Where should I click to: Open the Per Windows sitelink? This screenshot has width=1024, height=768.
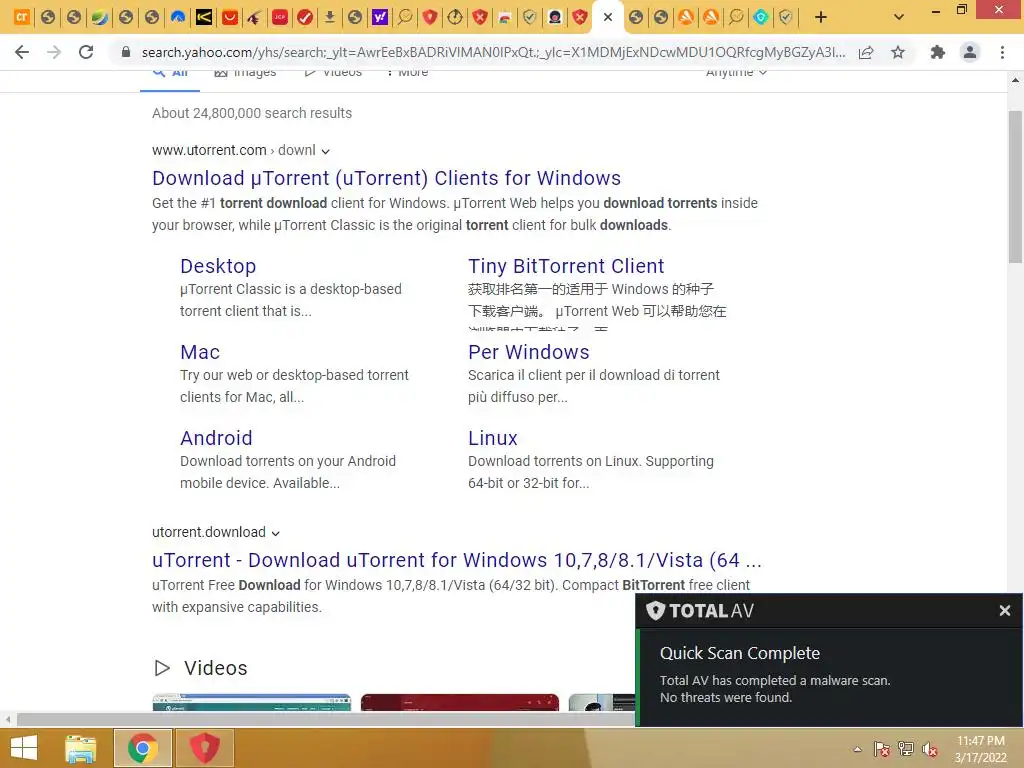(x=528, y=352)
